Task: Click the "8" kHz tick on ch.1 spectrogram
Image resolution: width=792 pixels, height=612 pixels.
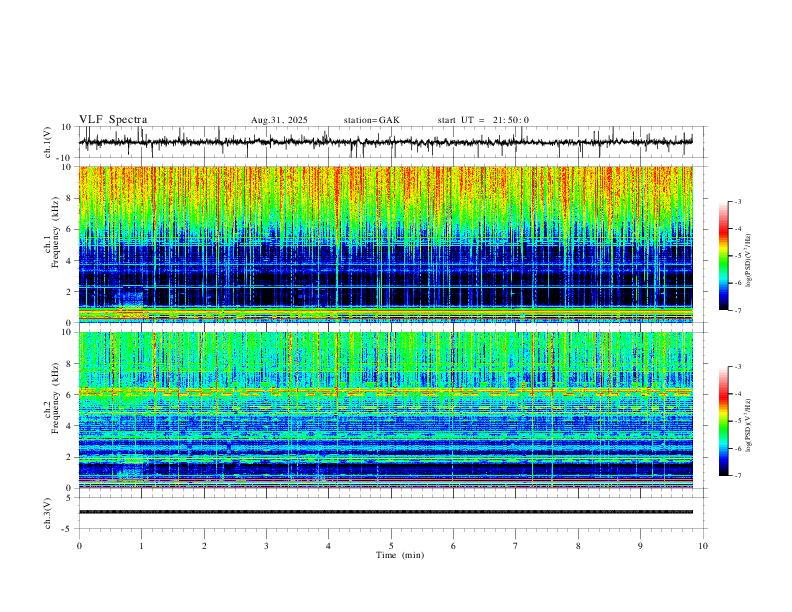Action: 69,198
